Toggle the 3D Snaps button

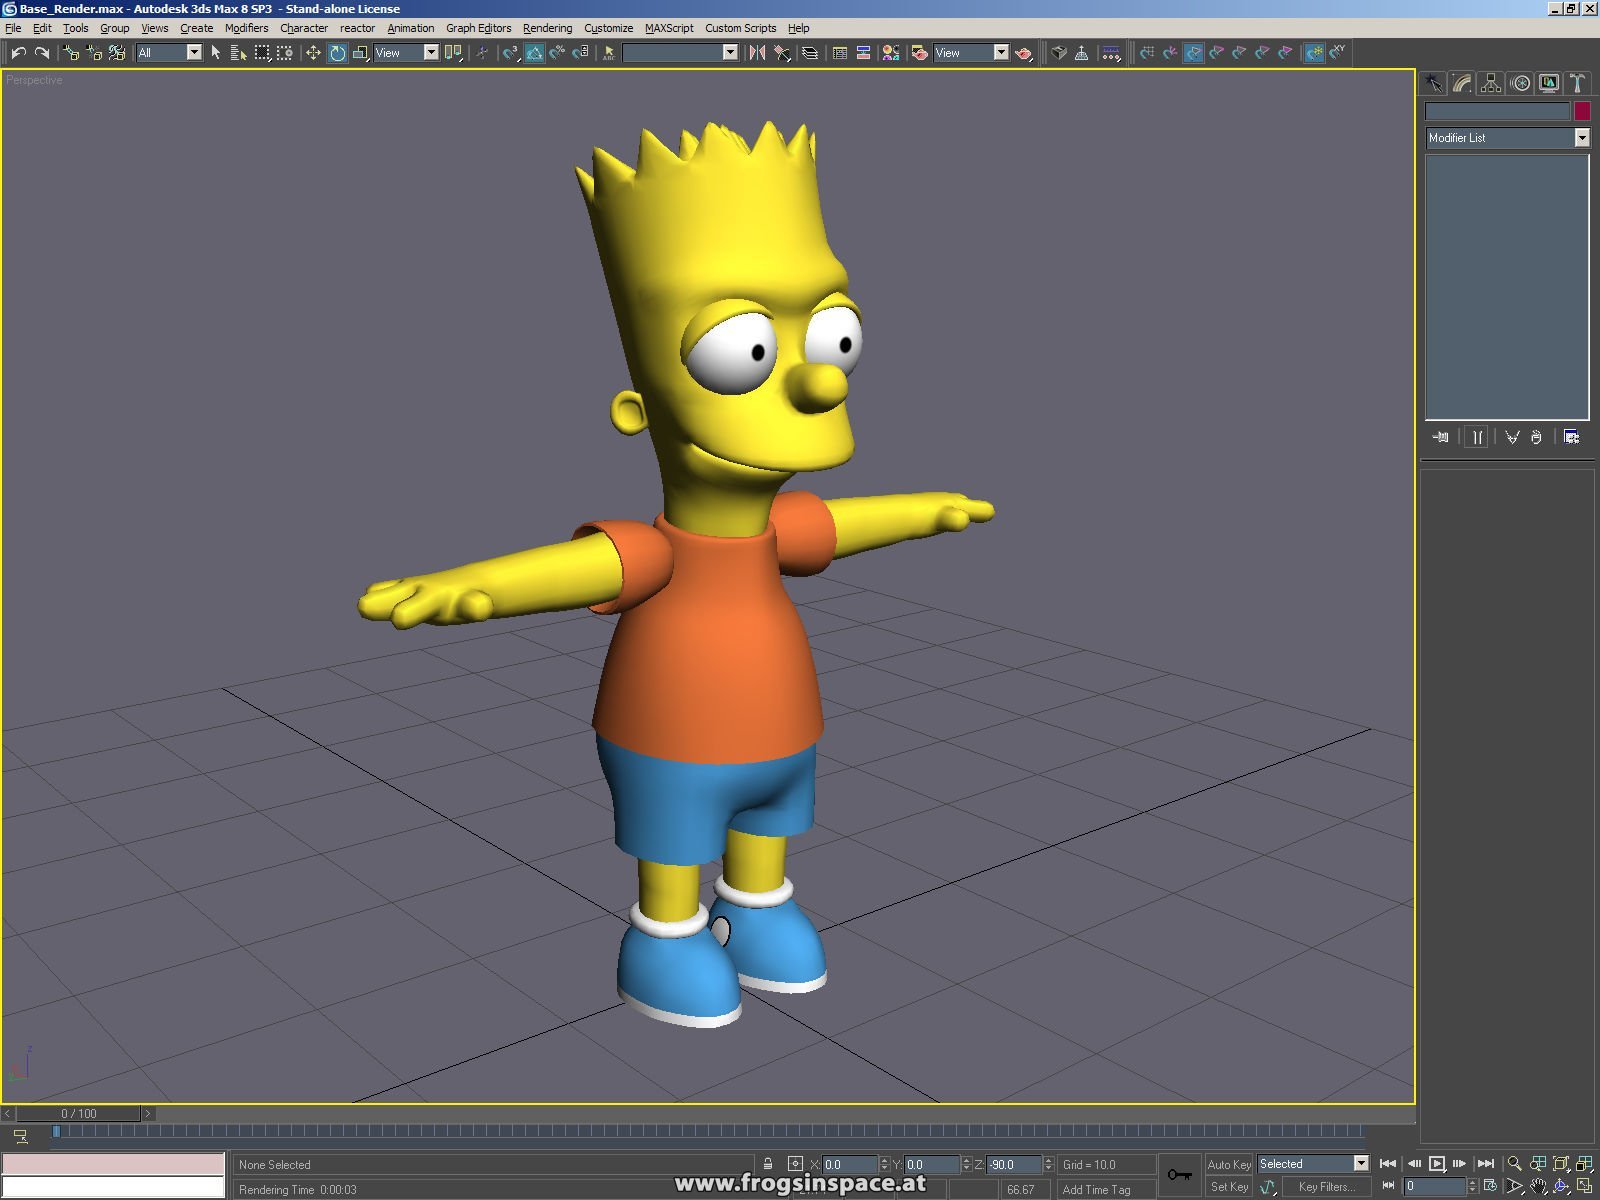510,53
